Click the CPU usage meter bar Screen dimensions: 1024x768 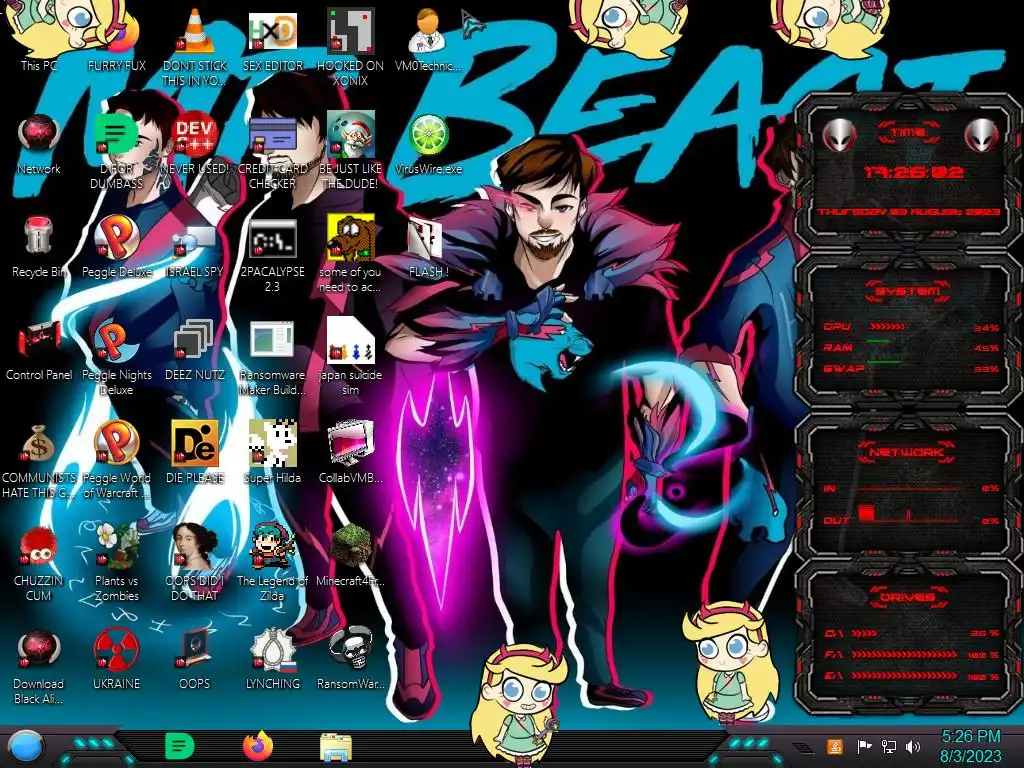887,326
